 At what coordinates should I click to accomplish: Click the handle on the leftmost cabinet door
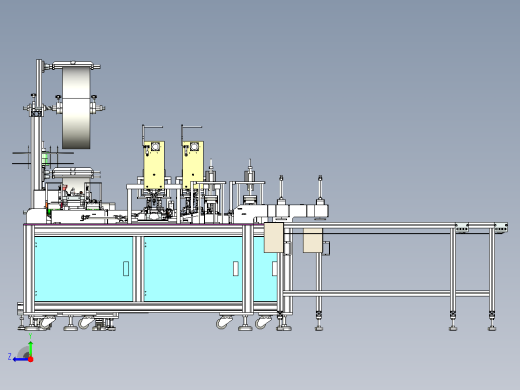(x=126, y=269)
